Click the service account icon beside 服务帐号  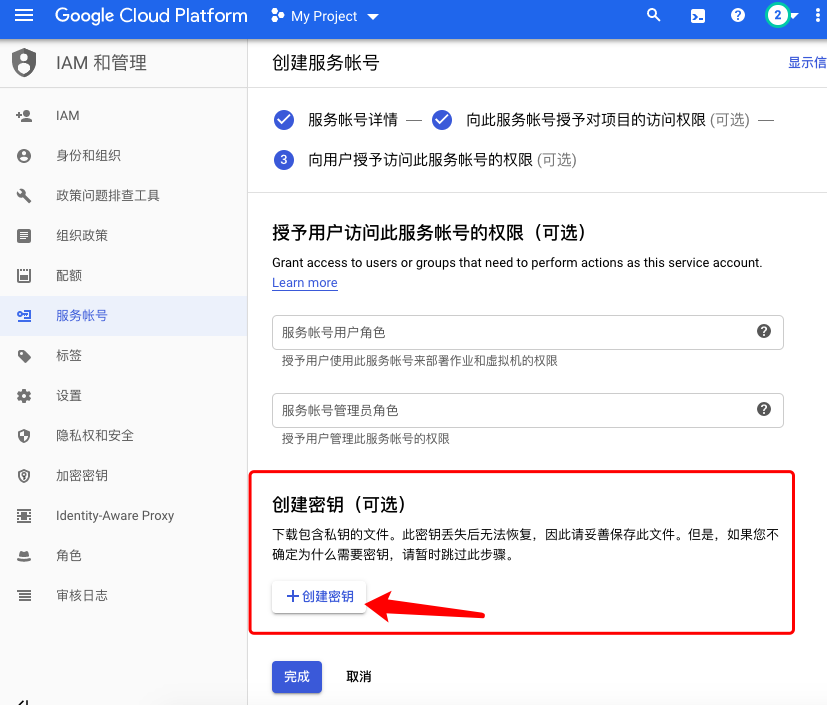coord(24,316)
